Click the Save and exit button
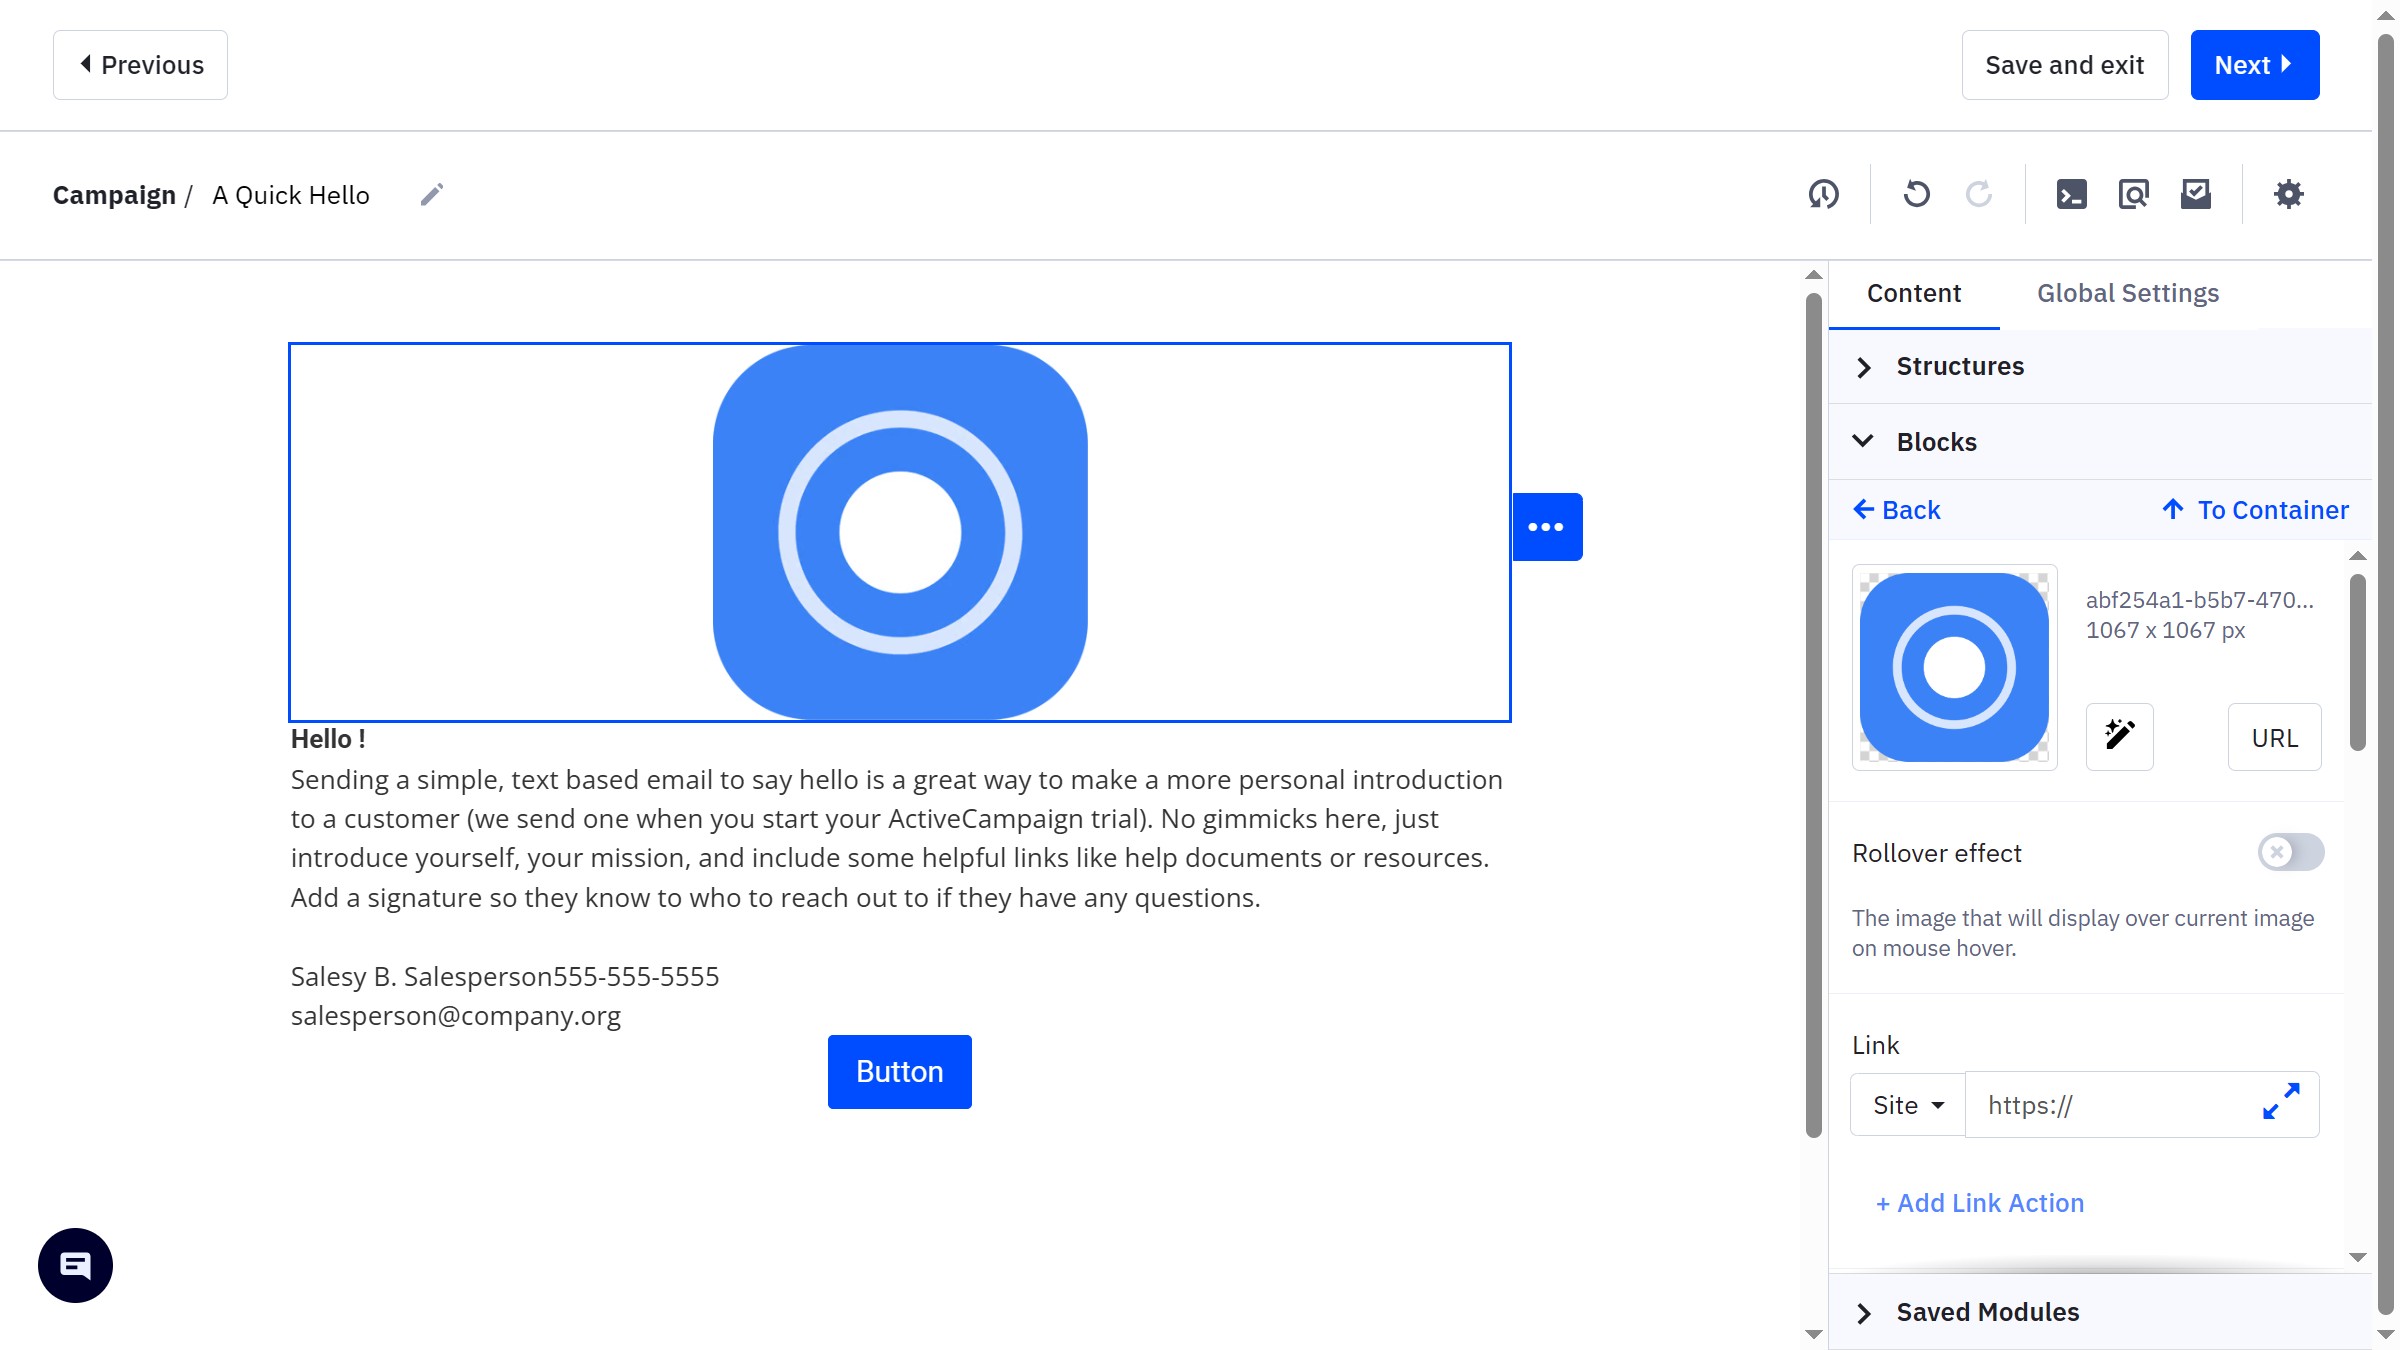 click(2064, 65)
